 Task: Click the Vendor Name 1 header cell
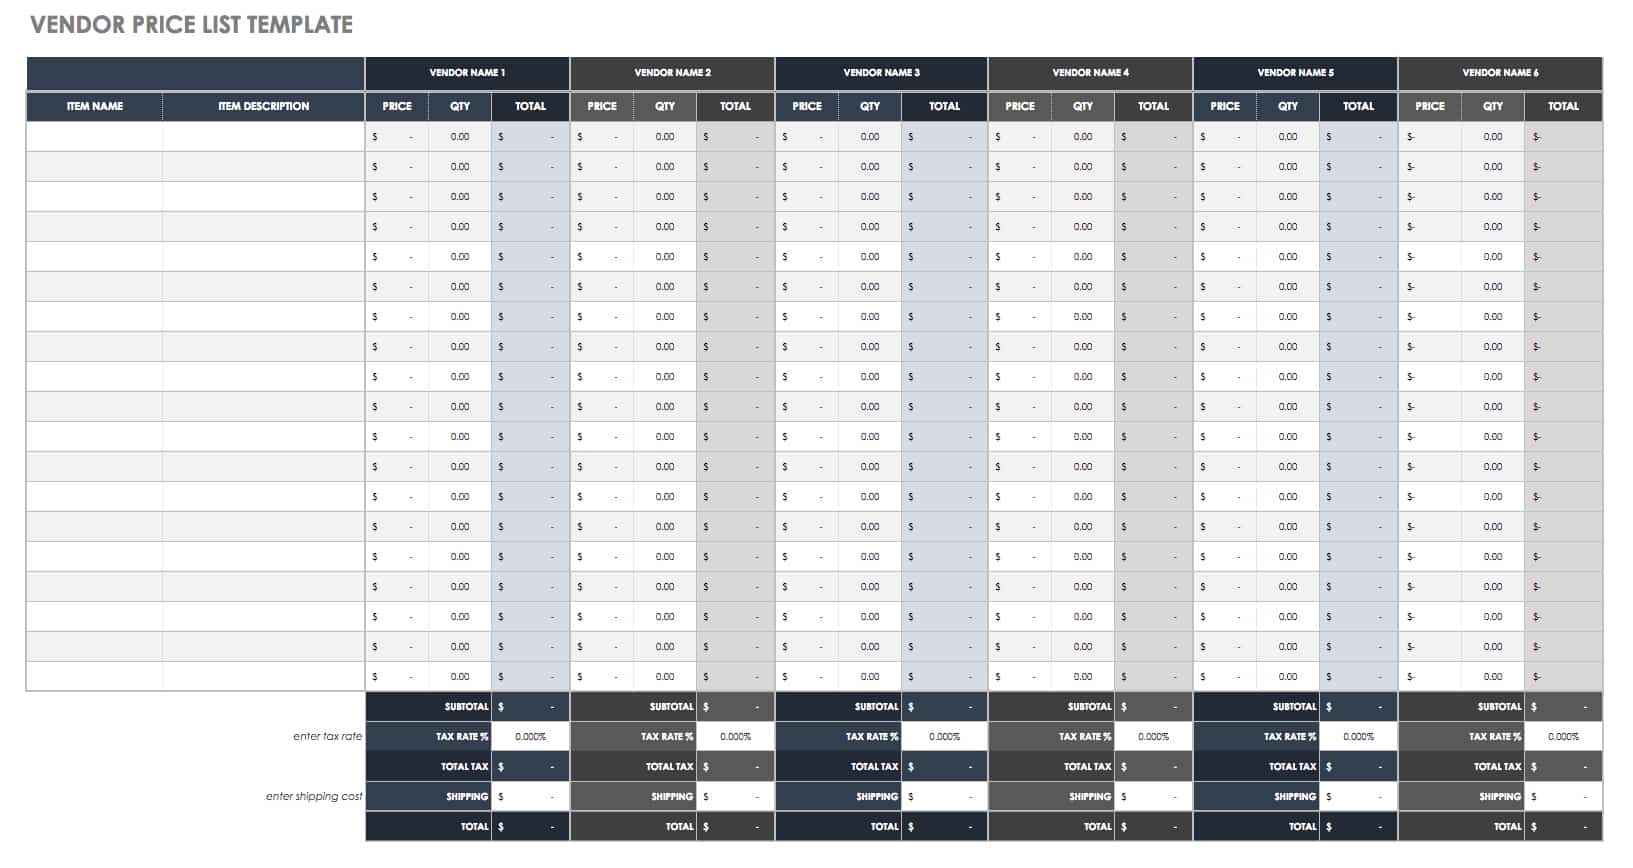467,73
